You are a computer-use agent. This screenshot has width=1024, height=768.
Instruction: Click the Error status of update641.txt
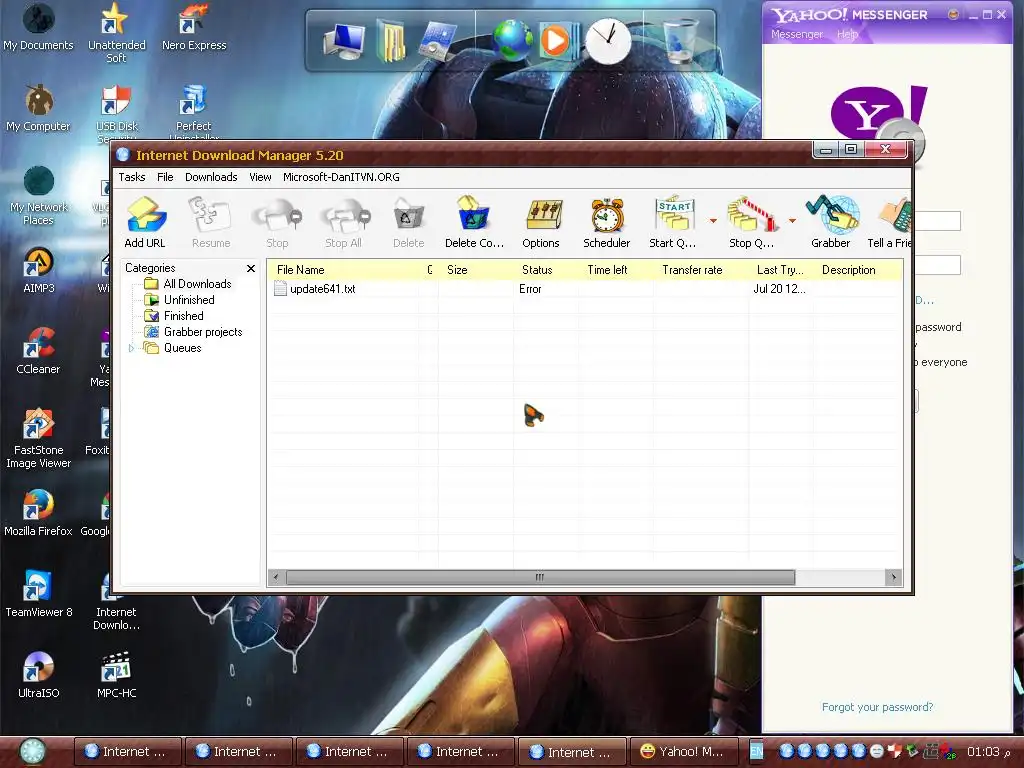coord(530,289)
